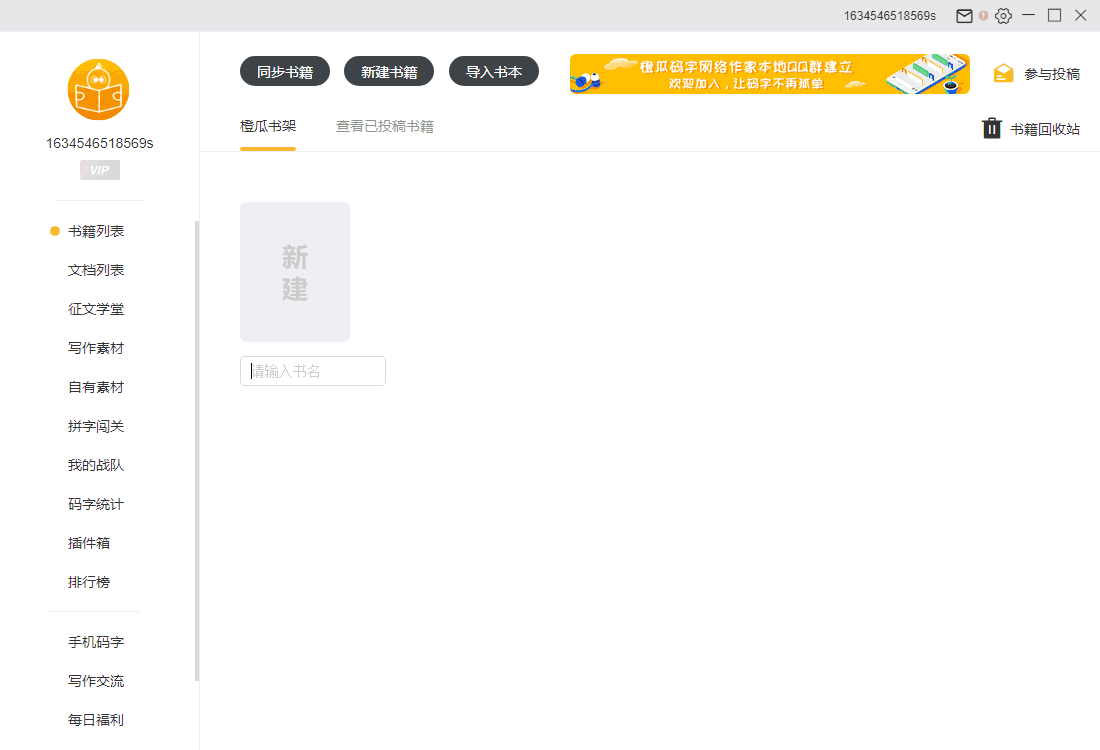Select 插件箱 in the sidebar
The image size is (1100, 750).
89,543
